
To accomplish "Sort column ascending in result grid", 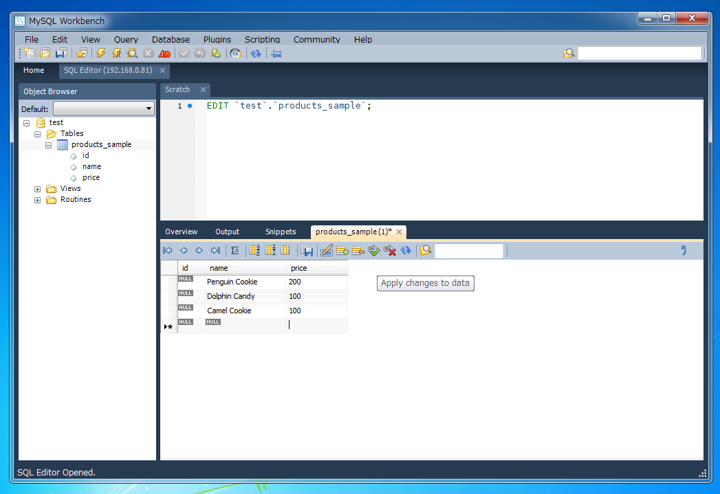I will pos(254,250).
